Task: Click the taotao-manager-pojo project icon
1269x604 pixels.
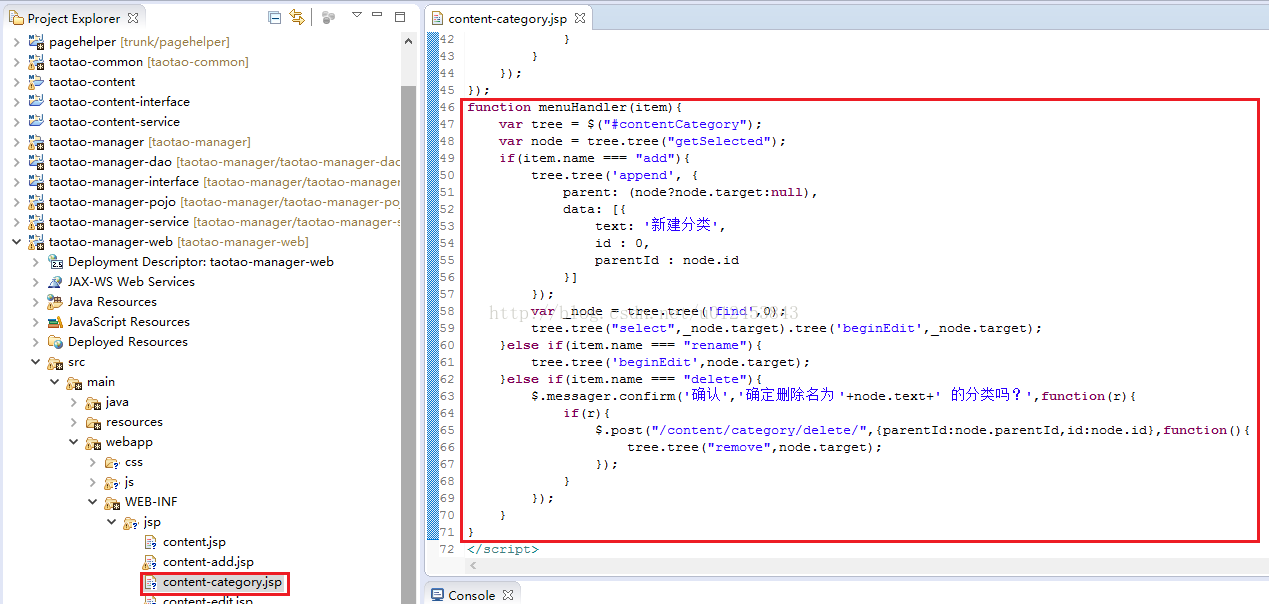Action: 36,202
